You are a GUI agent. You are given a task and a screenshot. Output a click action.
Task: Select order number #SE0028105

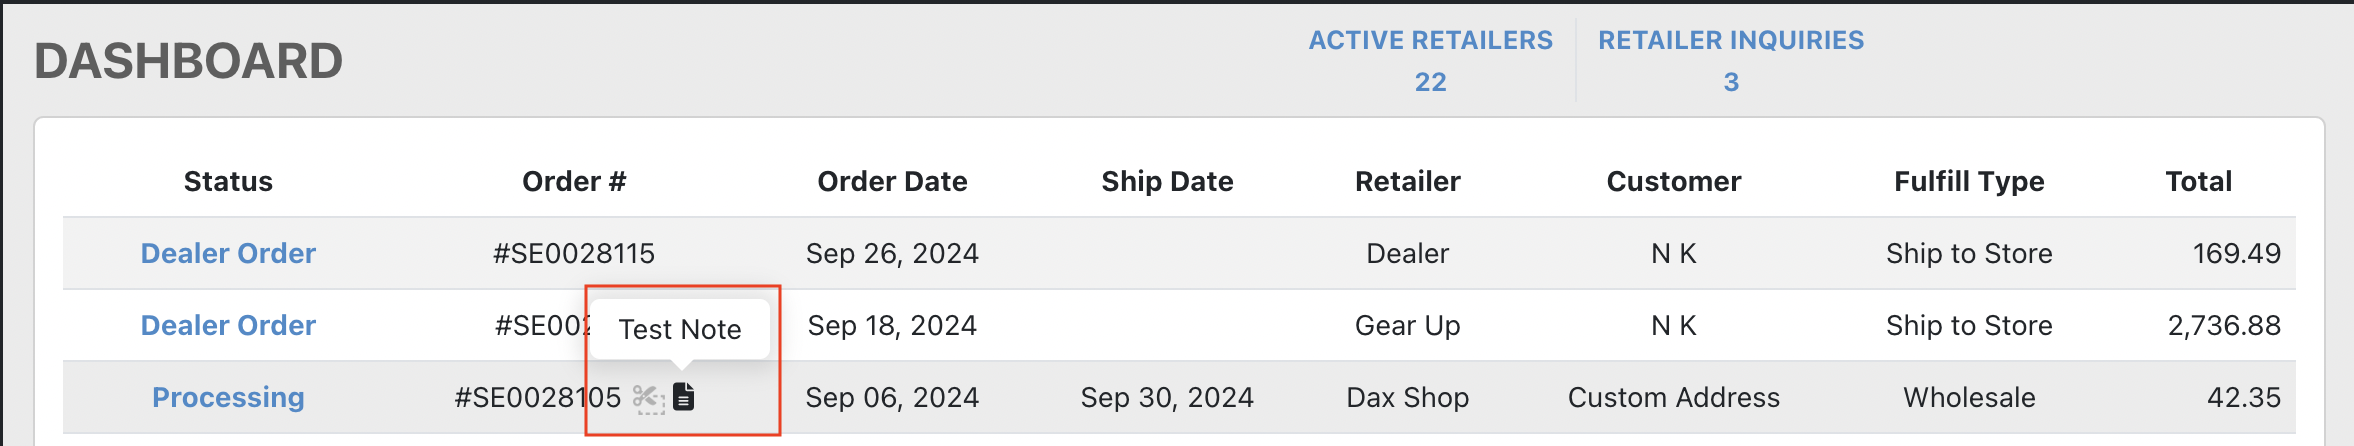pyautogui.click(x=538, y=397)
